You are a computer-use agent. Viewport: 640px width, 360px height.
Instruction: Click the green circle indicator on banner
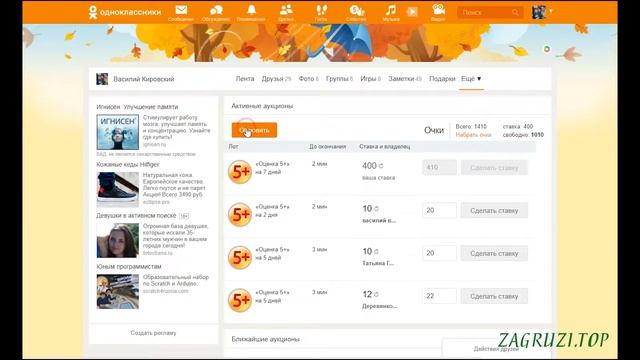tap(547, 49)
